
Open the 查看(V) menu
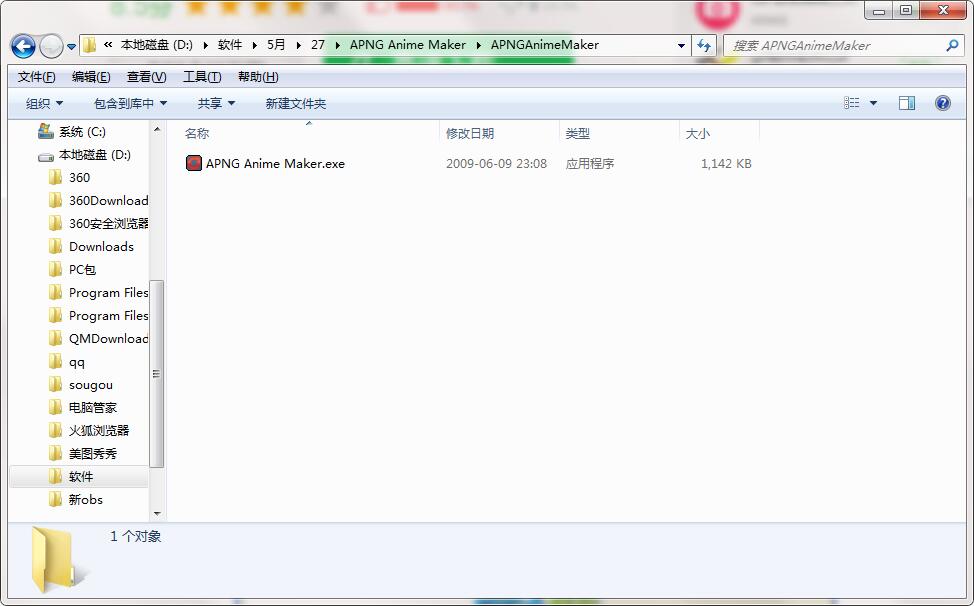click(x=147, y=77)
